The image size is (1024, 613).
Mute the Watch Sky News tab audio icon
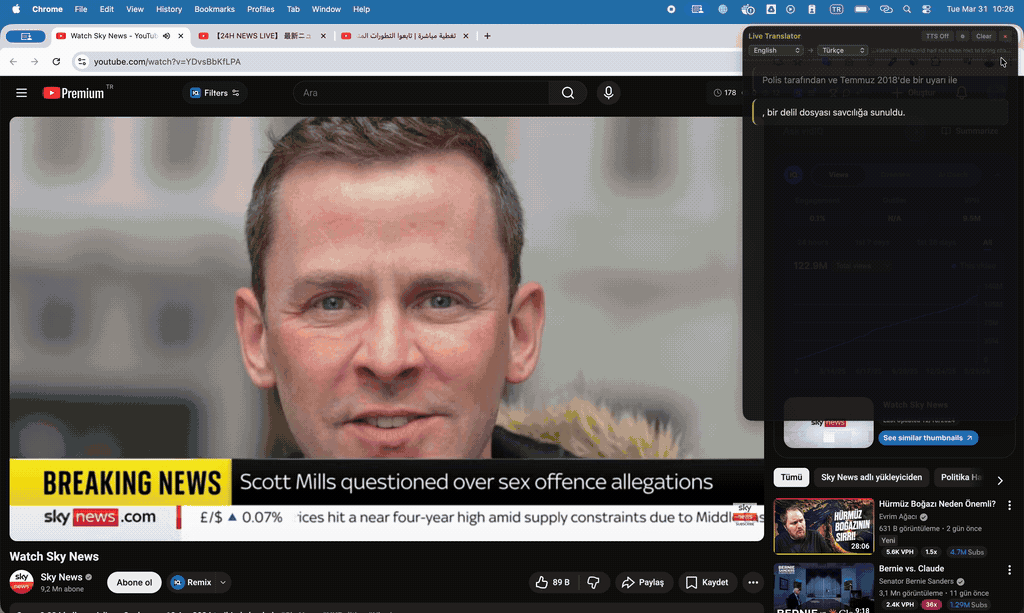tap(167, 36)
